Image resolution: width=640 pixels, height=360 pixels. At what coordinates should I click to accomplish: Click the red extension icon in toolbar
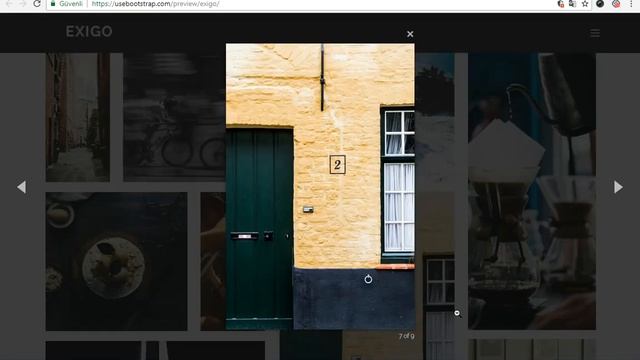[x=616, y=4]
